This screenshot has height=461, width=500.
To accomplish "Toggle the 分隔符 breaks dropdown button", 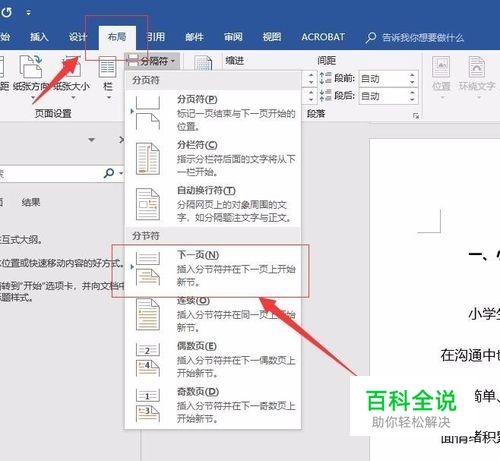I will (x=152, y=61).
